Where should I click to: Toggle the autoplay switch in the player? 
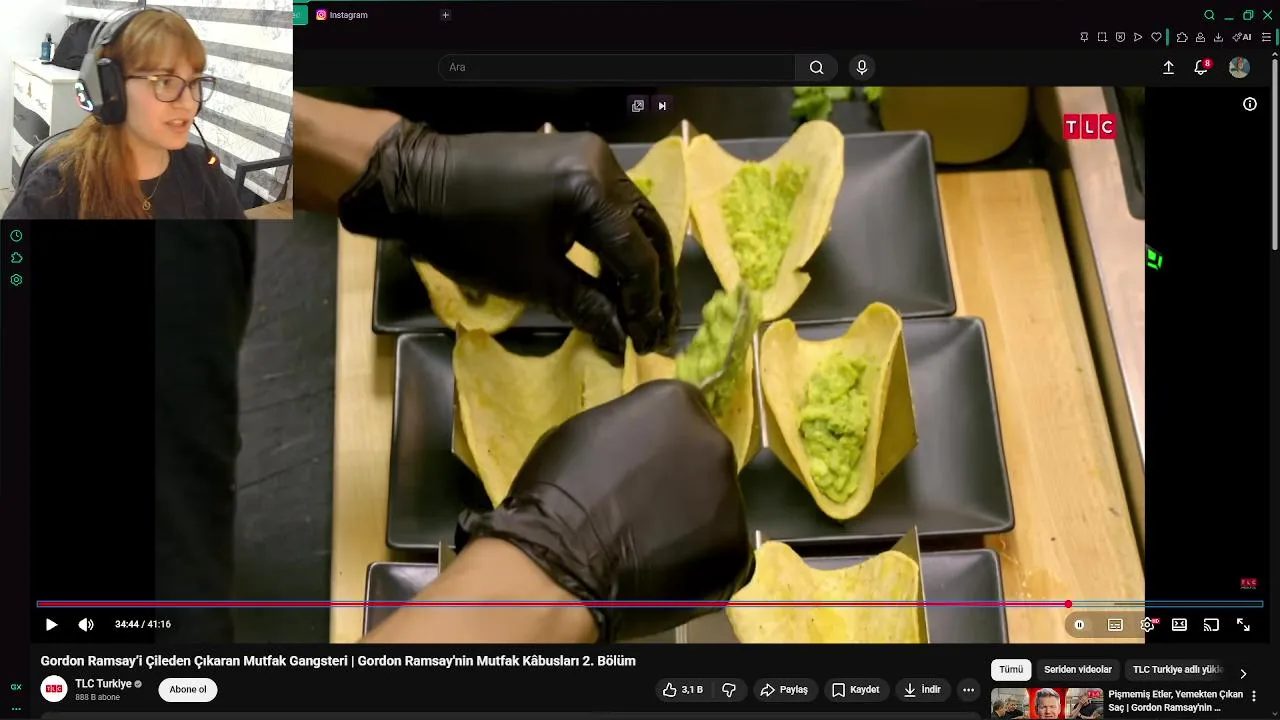1079,625
